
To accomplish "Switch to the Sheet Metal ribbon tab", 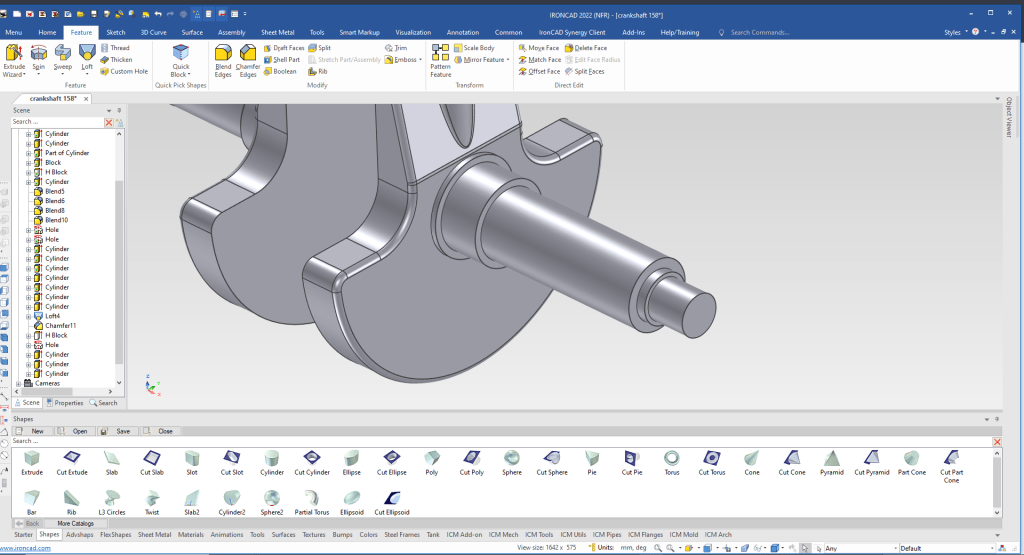I will click(276, 32).
